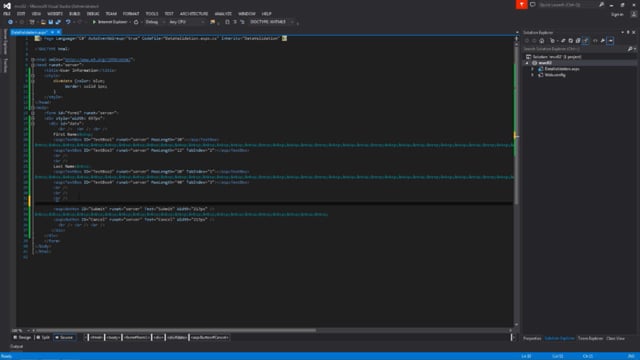Focus the Search Solution Explorer field

575,49
